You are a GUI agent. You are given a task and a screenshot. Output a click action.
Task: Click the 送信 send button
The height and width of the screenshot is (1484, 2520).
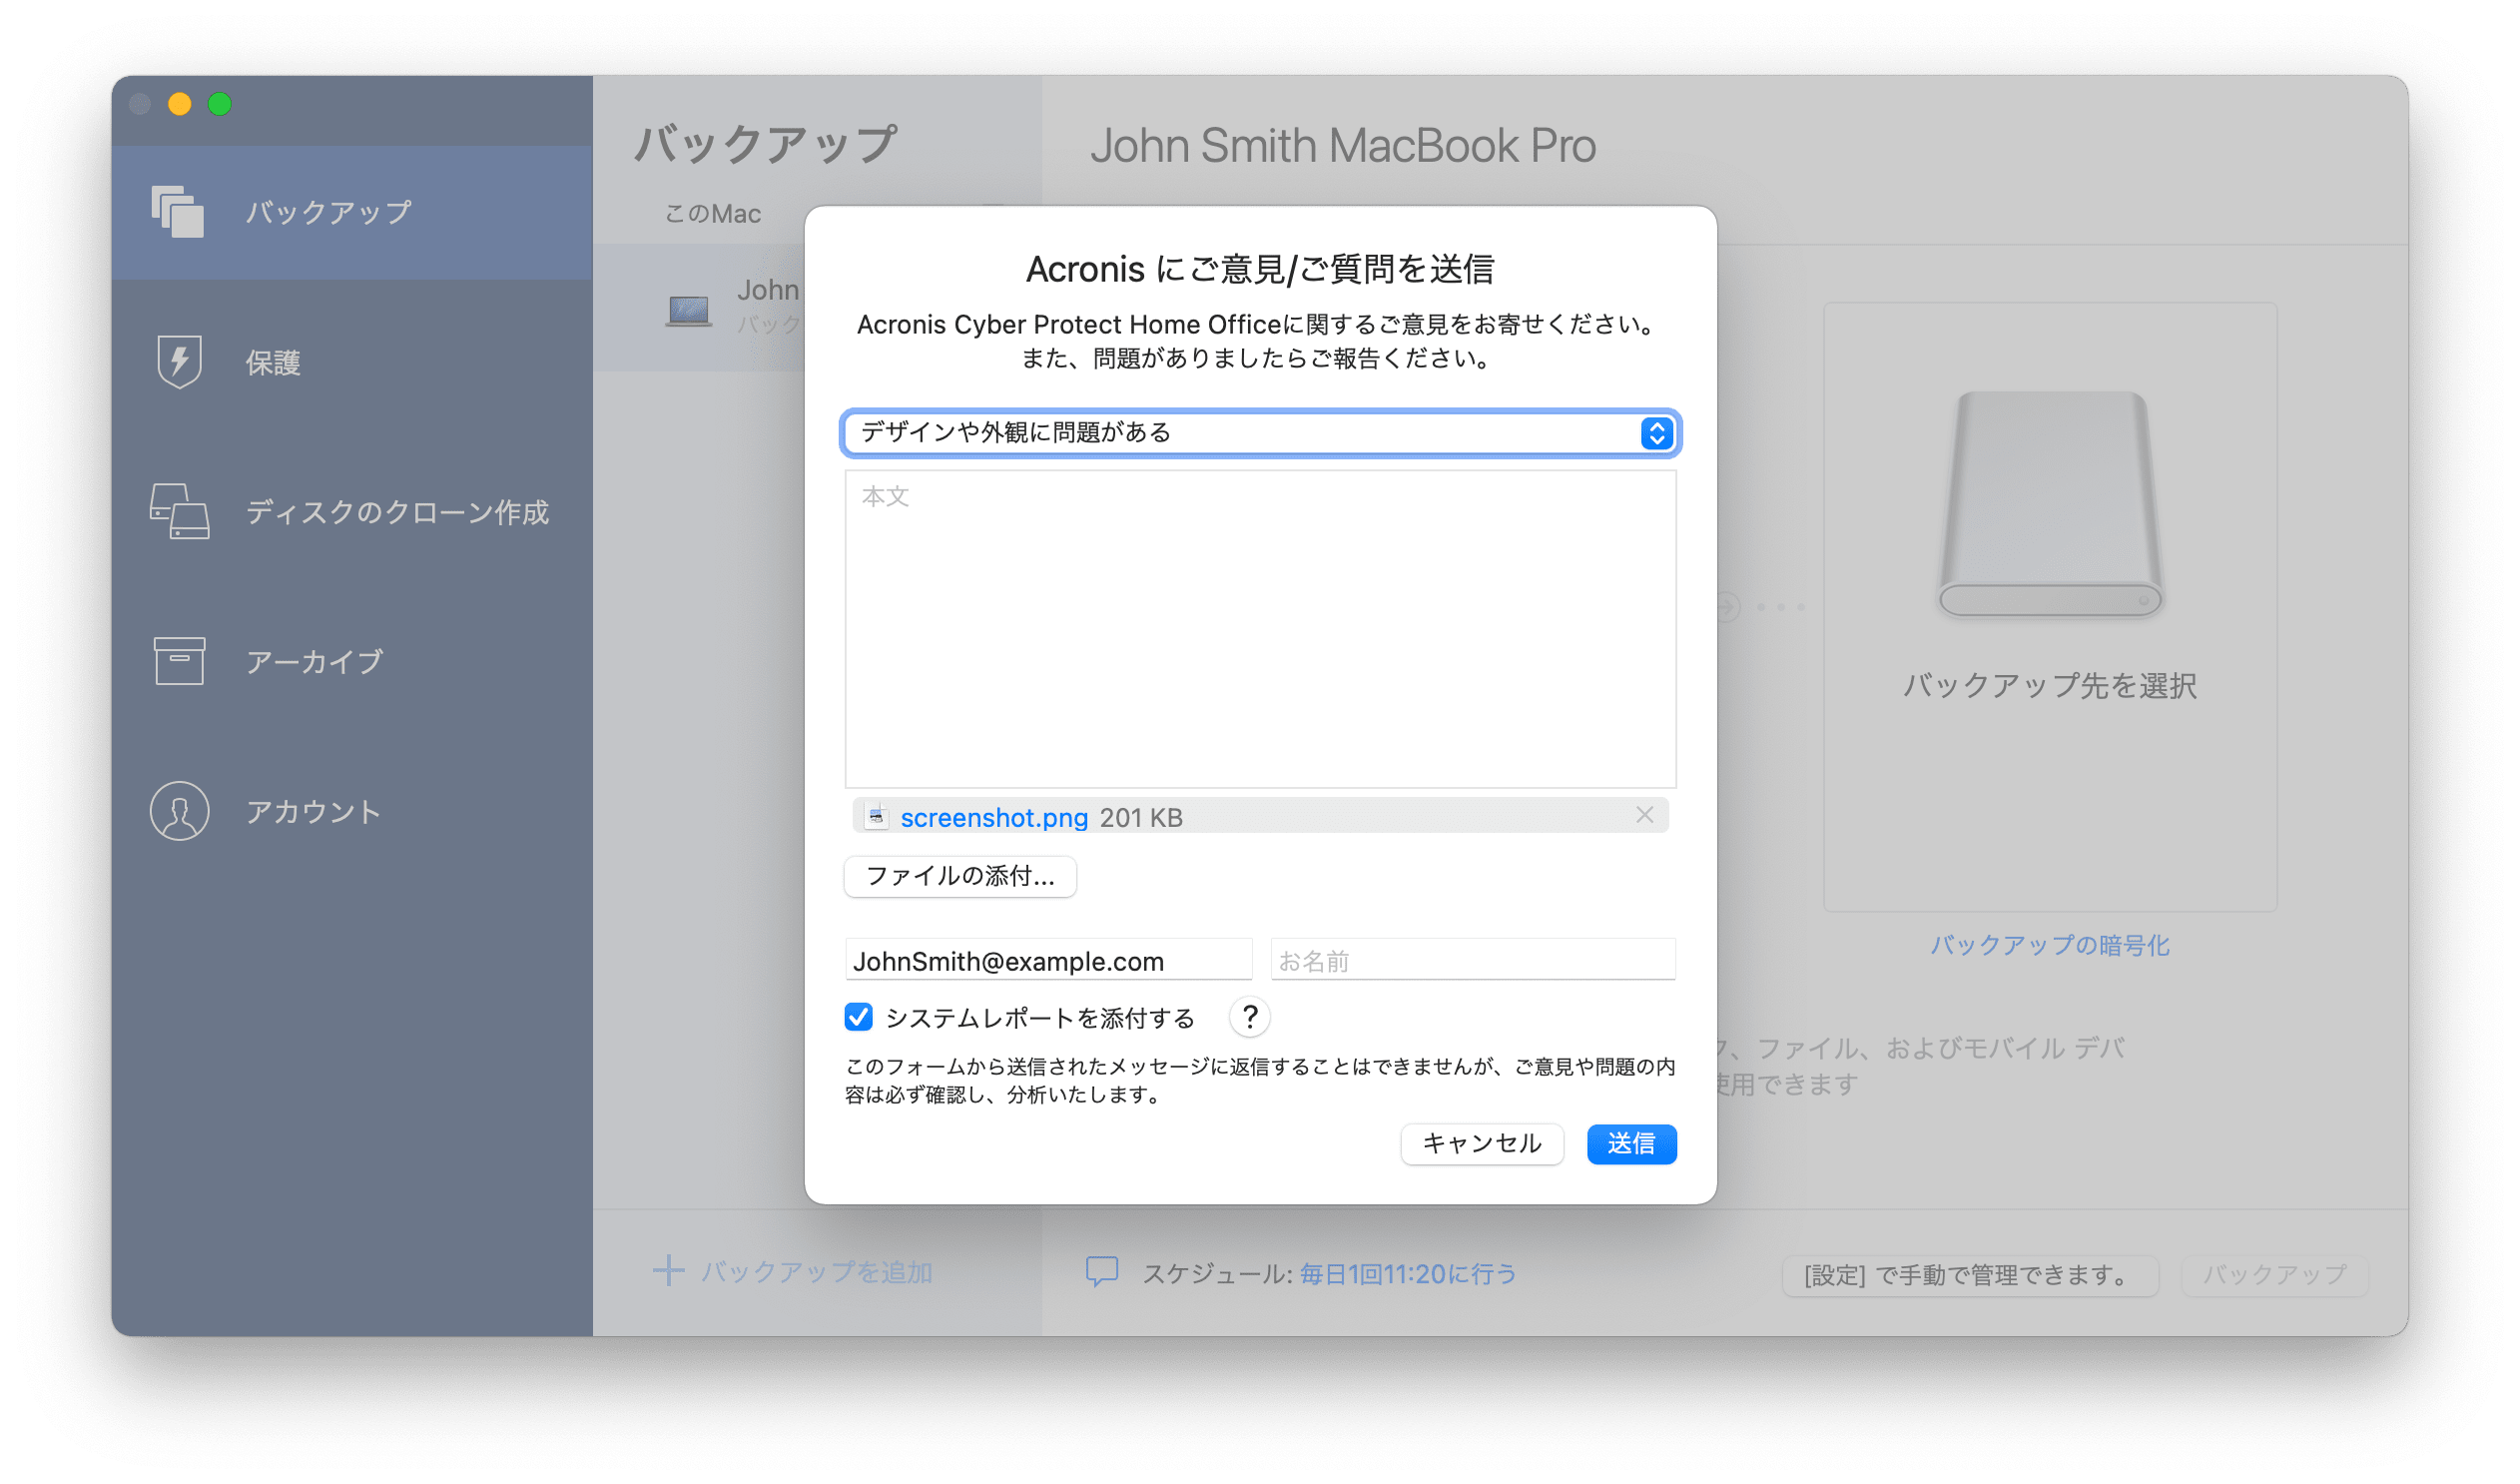click(1632, 1144)
